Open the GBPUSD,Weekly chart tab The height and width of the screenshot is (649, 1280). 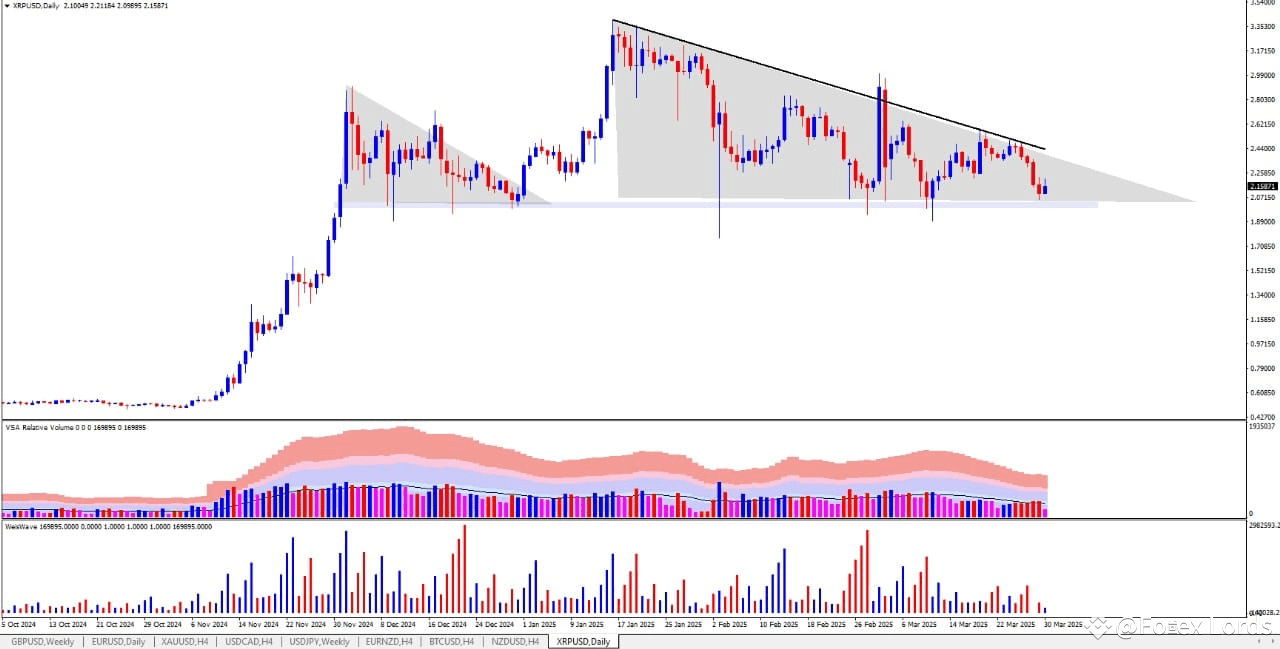coord(42,642)
